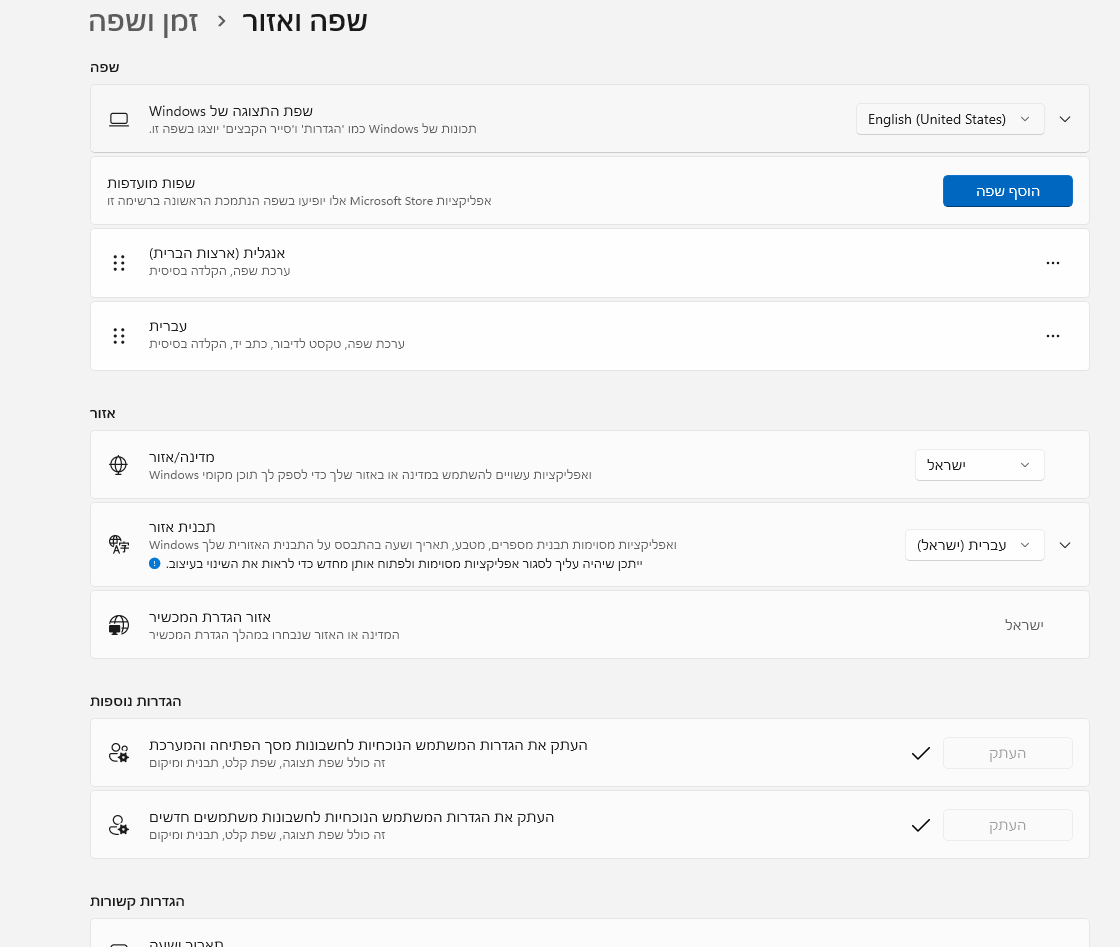The width and height of the screenshot is (1120, 947).
Task: Expand the Windows display language section chevron
Action: [x=1065, y=119]
